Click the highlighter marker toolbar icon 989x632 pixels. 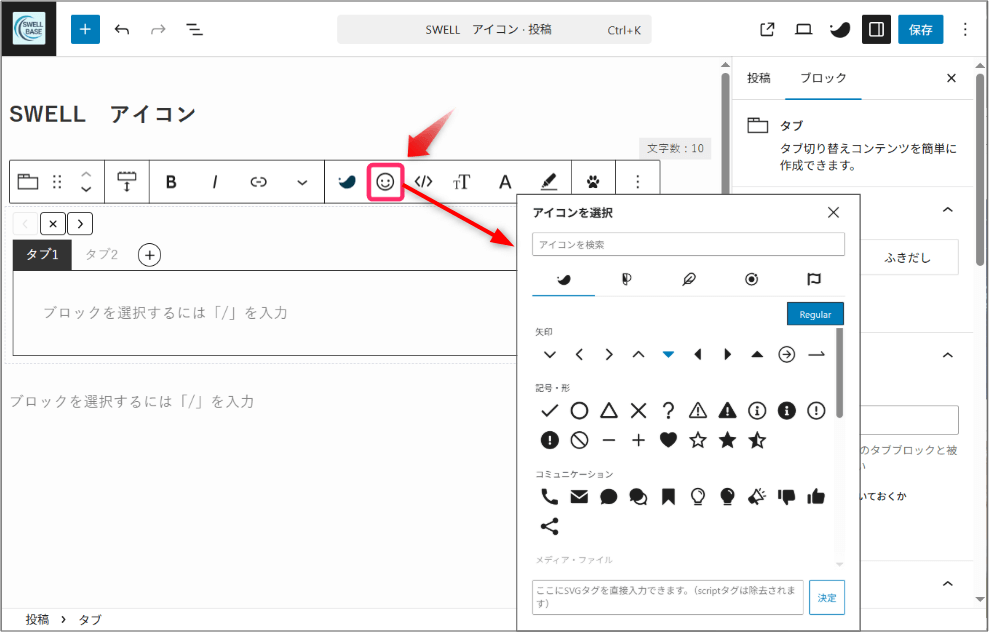click(x=549, y=182)
